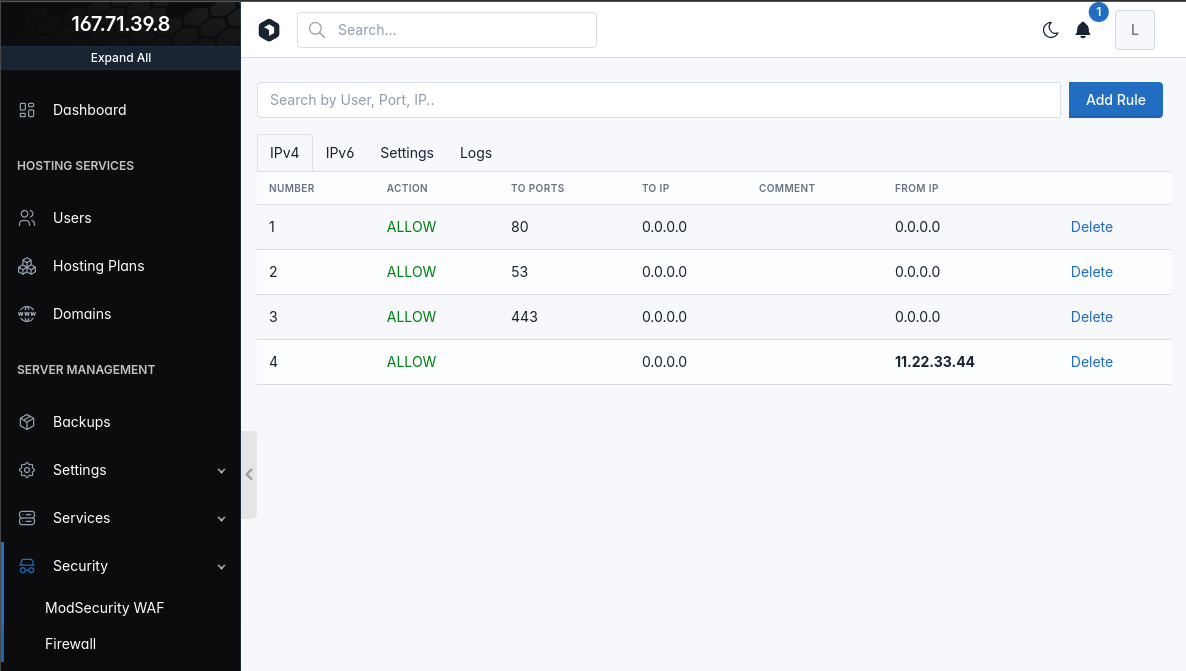Open the Logs tab
This screenshot has width=1186, height=671.
click(476, 153)
